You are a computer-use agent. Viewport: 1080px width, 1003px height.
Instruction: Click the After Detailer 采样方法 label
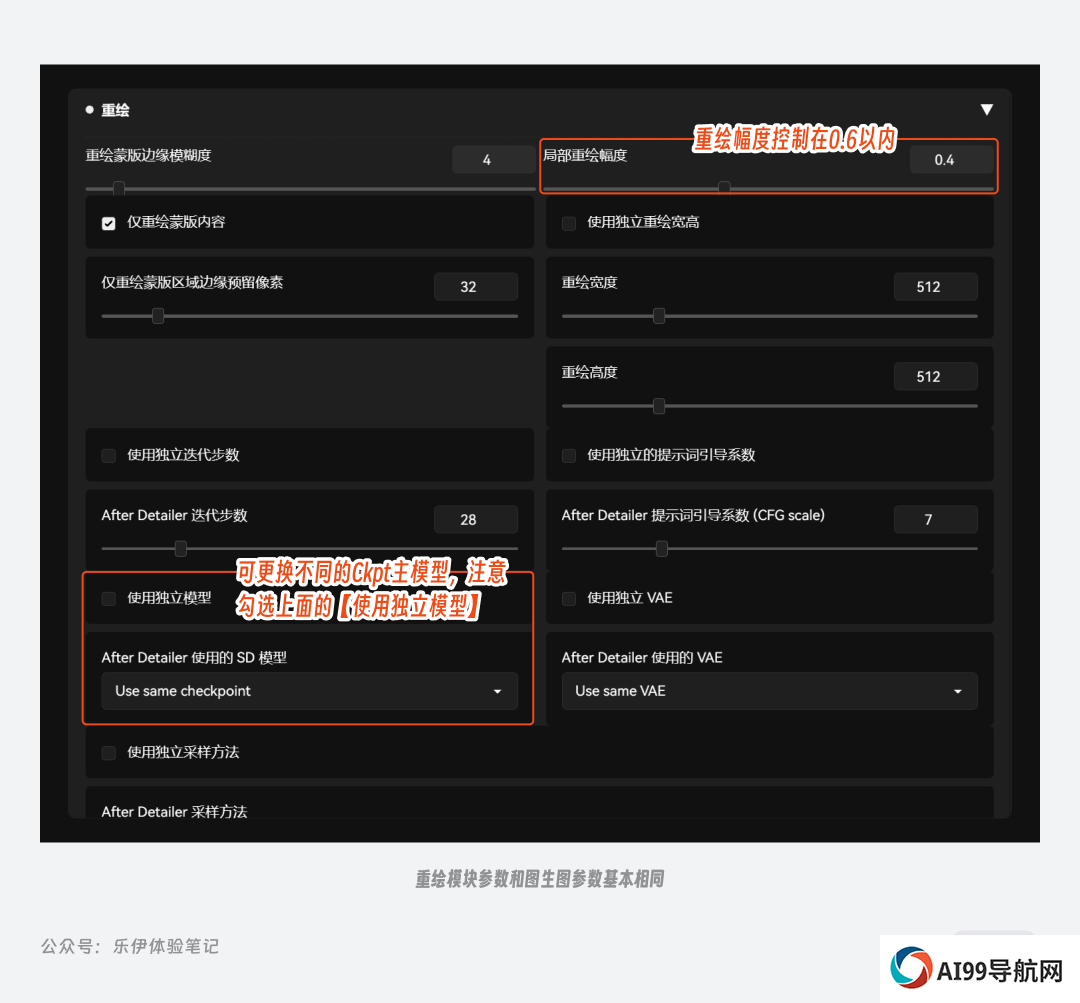pos(174,811)
